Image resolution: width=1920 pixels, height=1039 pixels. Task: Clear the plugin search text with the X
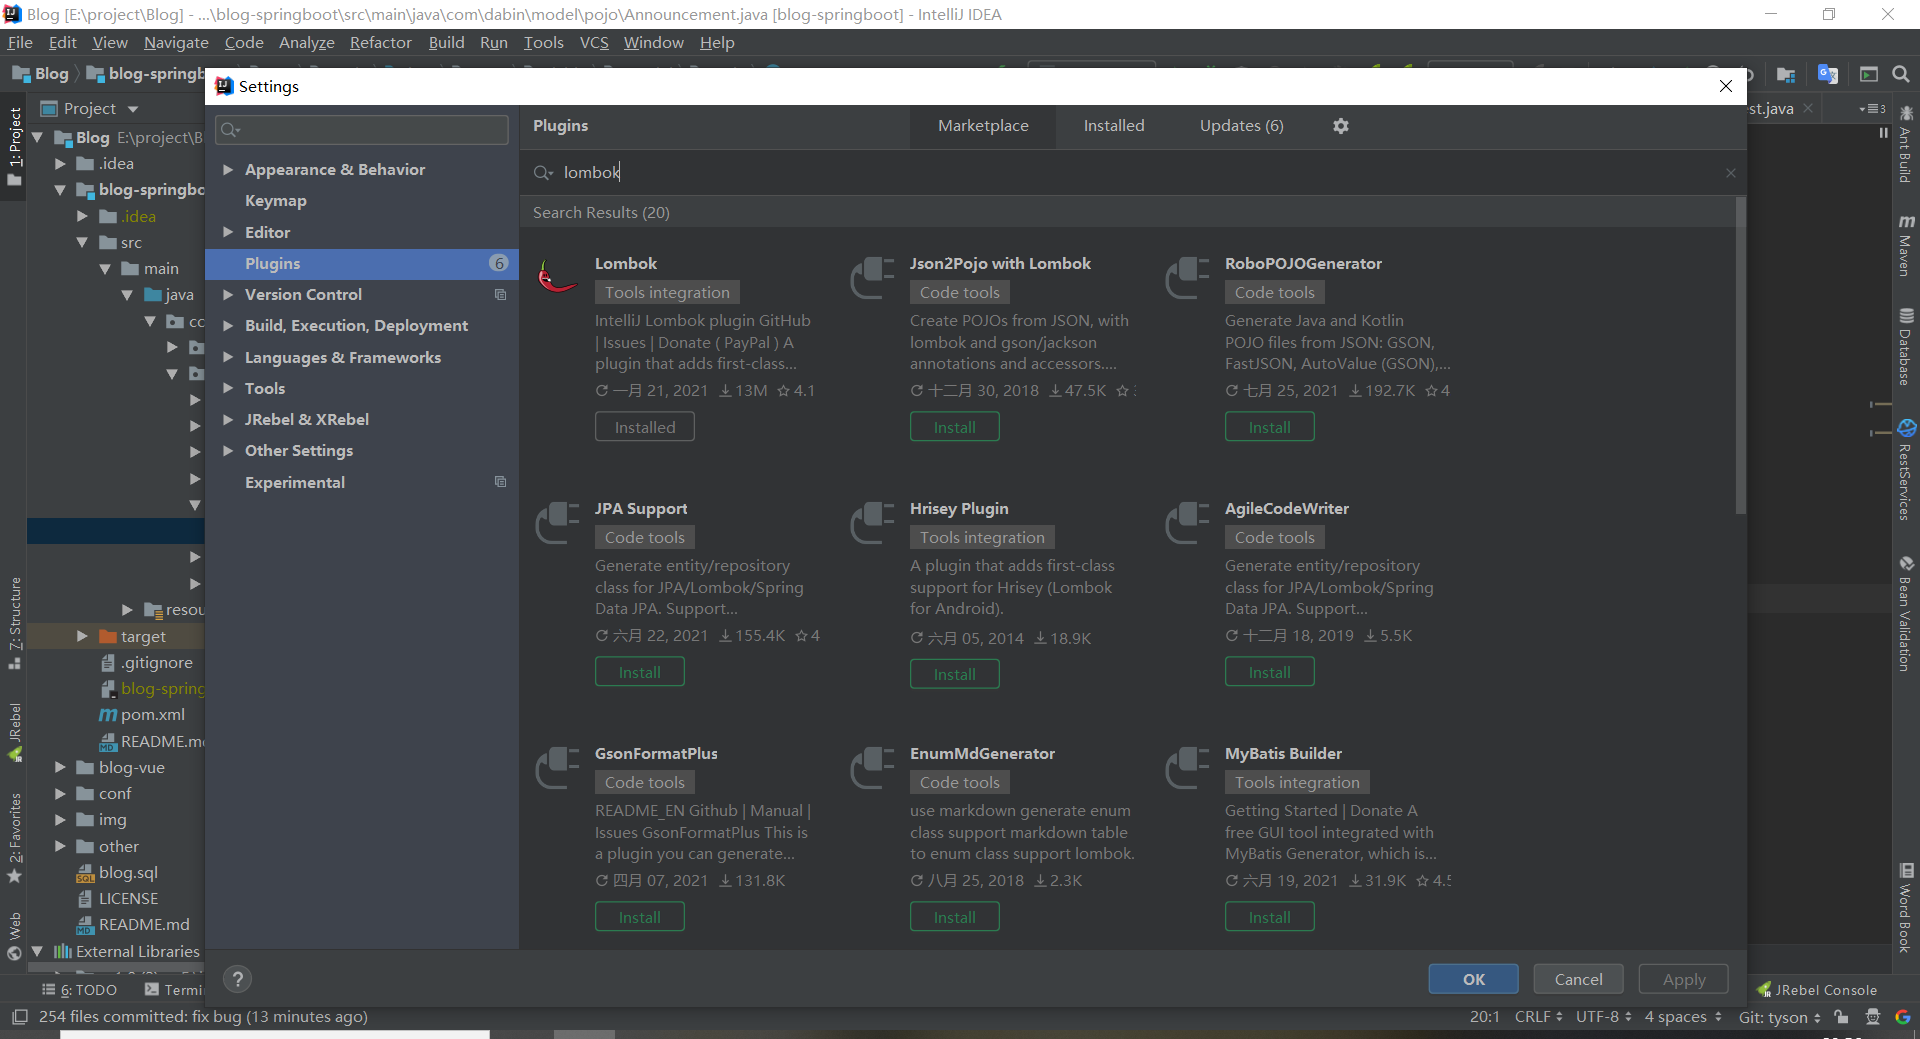point(1730,173)
